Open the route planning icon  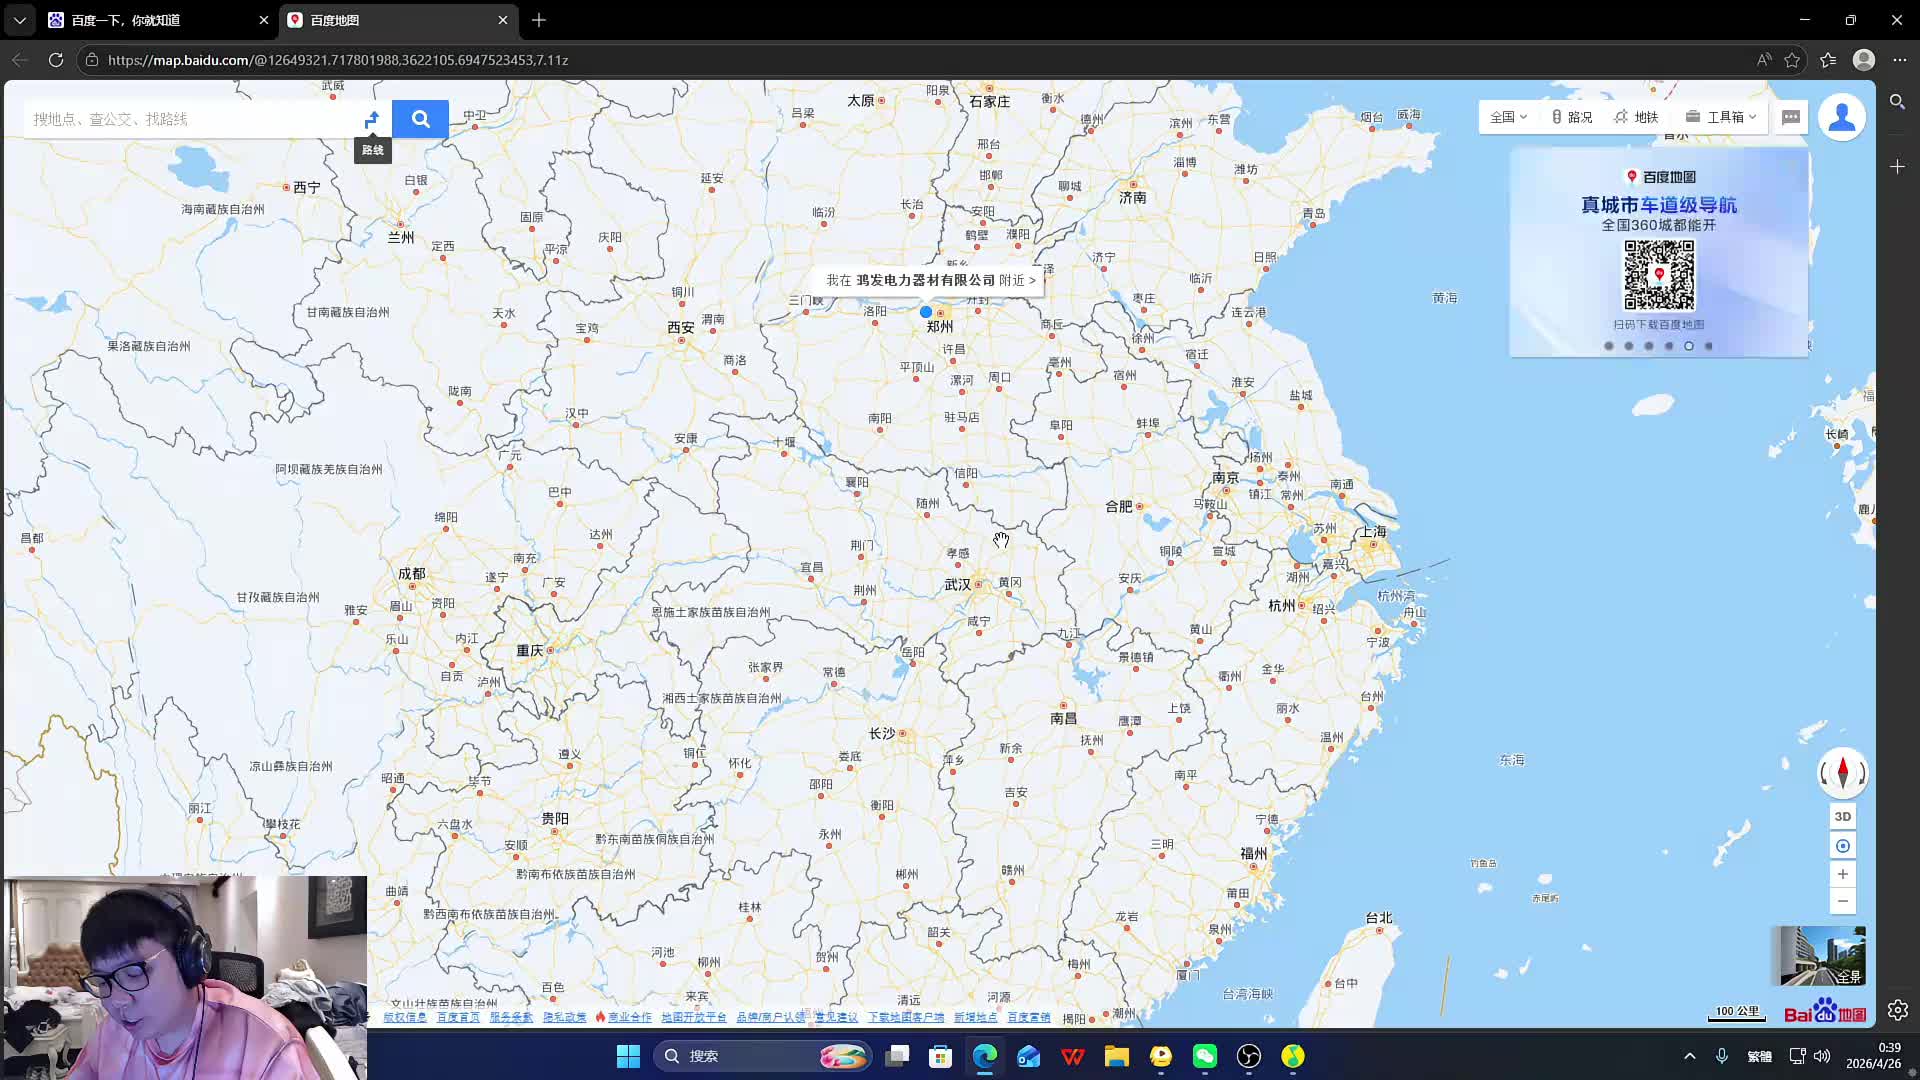372,119
